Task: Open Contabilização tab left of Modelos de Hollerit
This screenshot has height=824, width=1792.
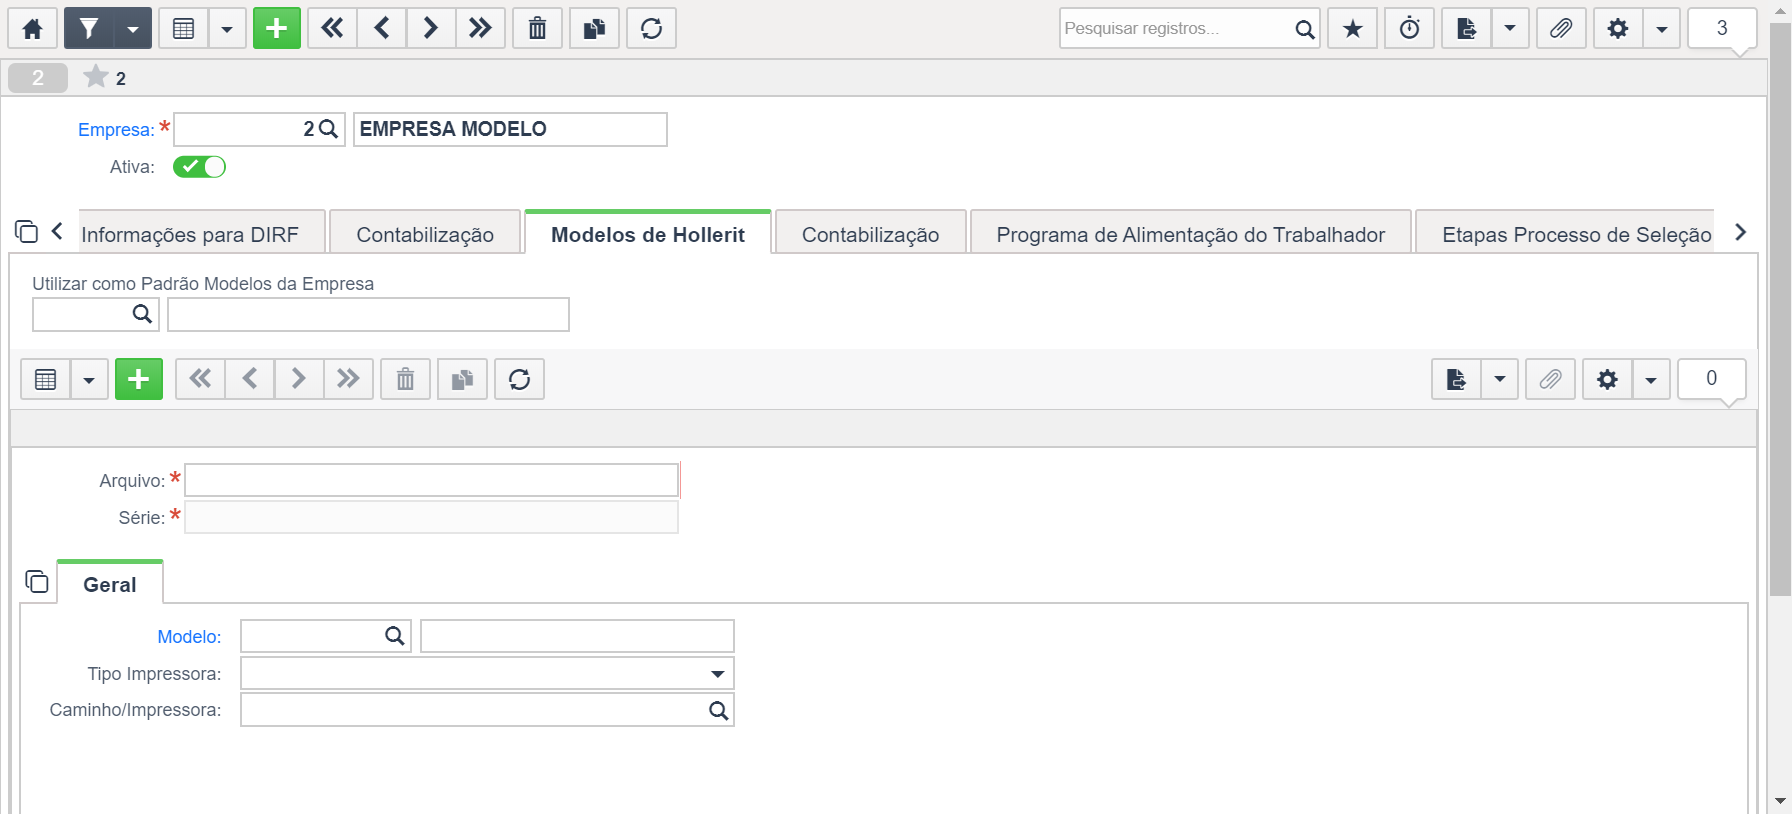Action: pos(425,234)
